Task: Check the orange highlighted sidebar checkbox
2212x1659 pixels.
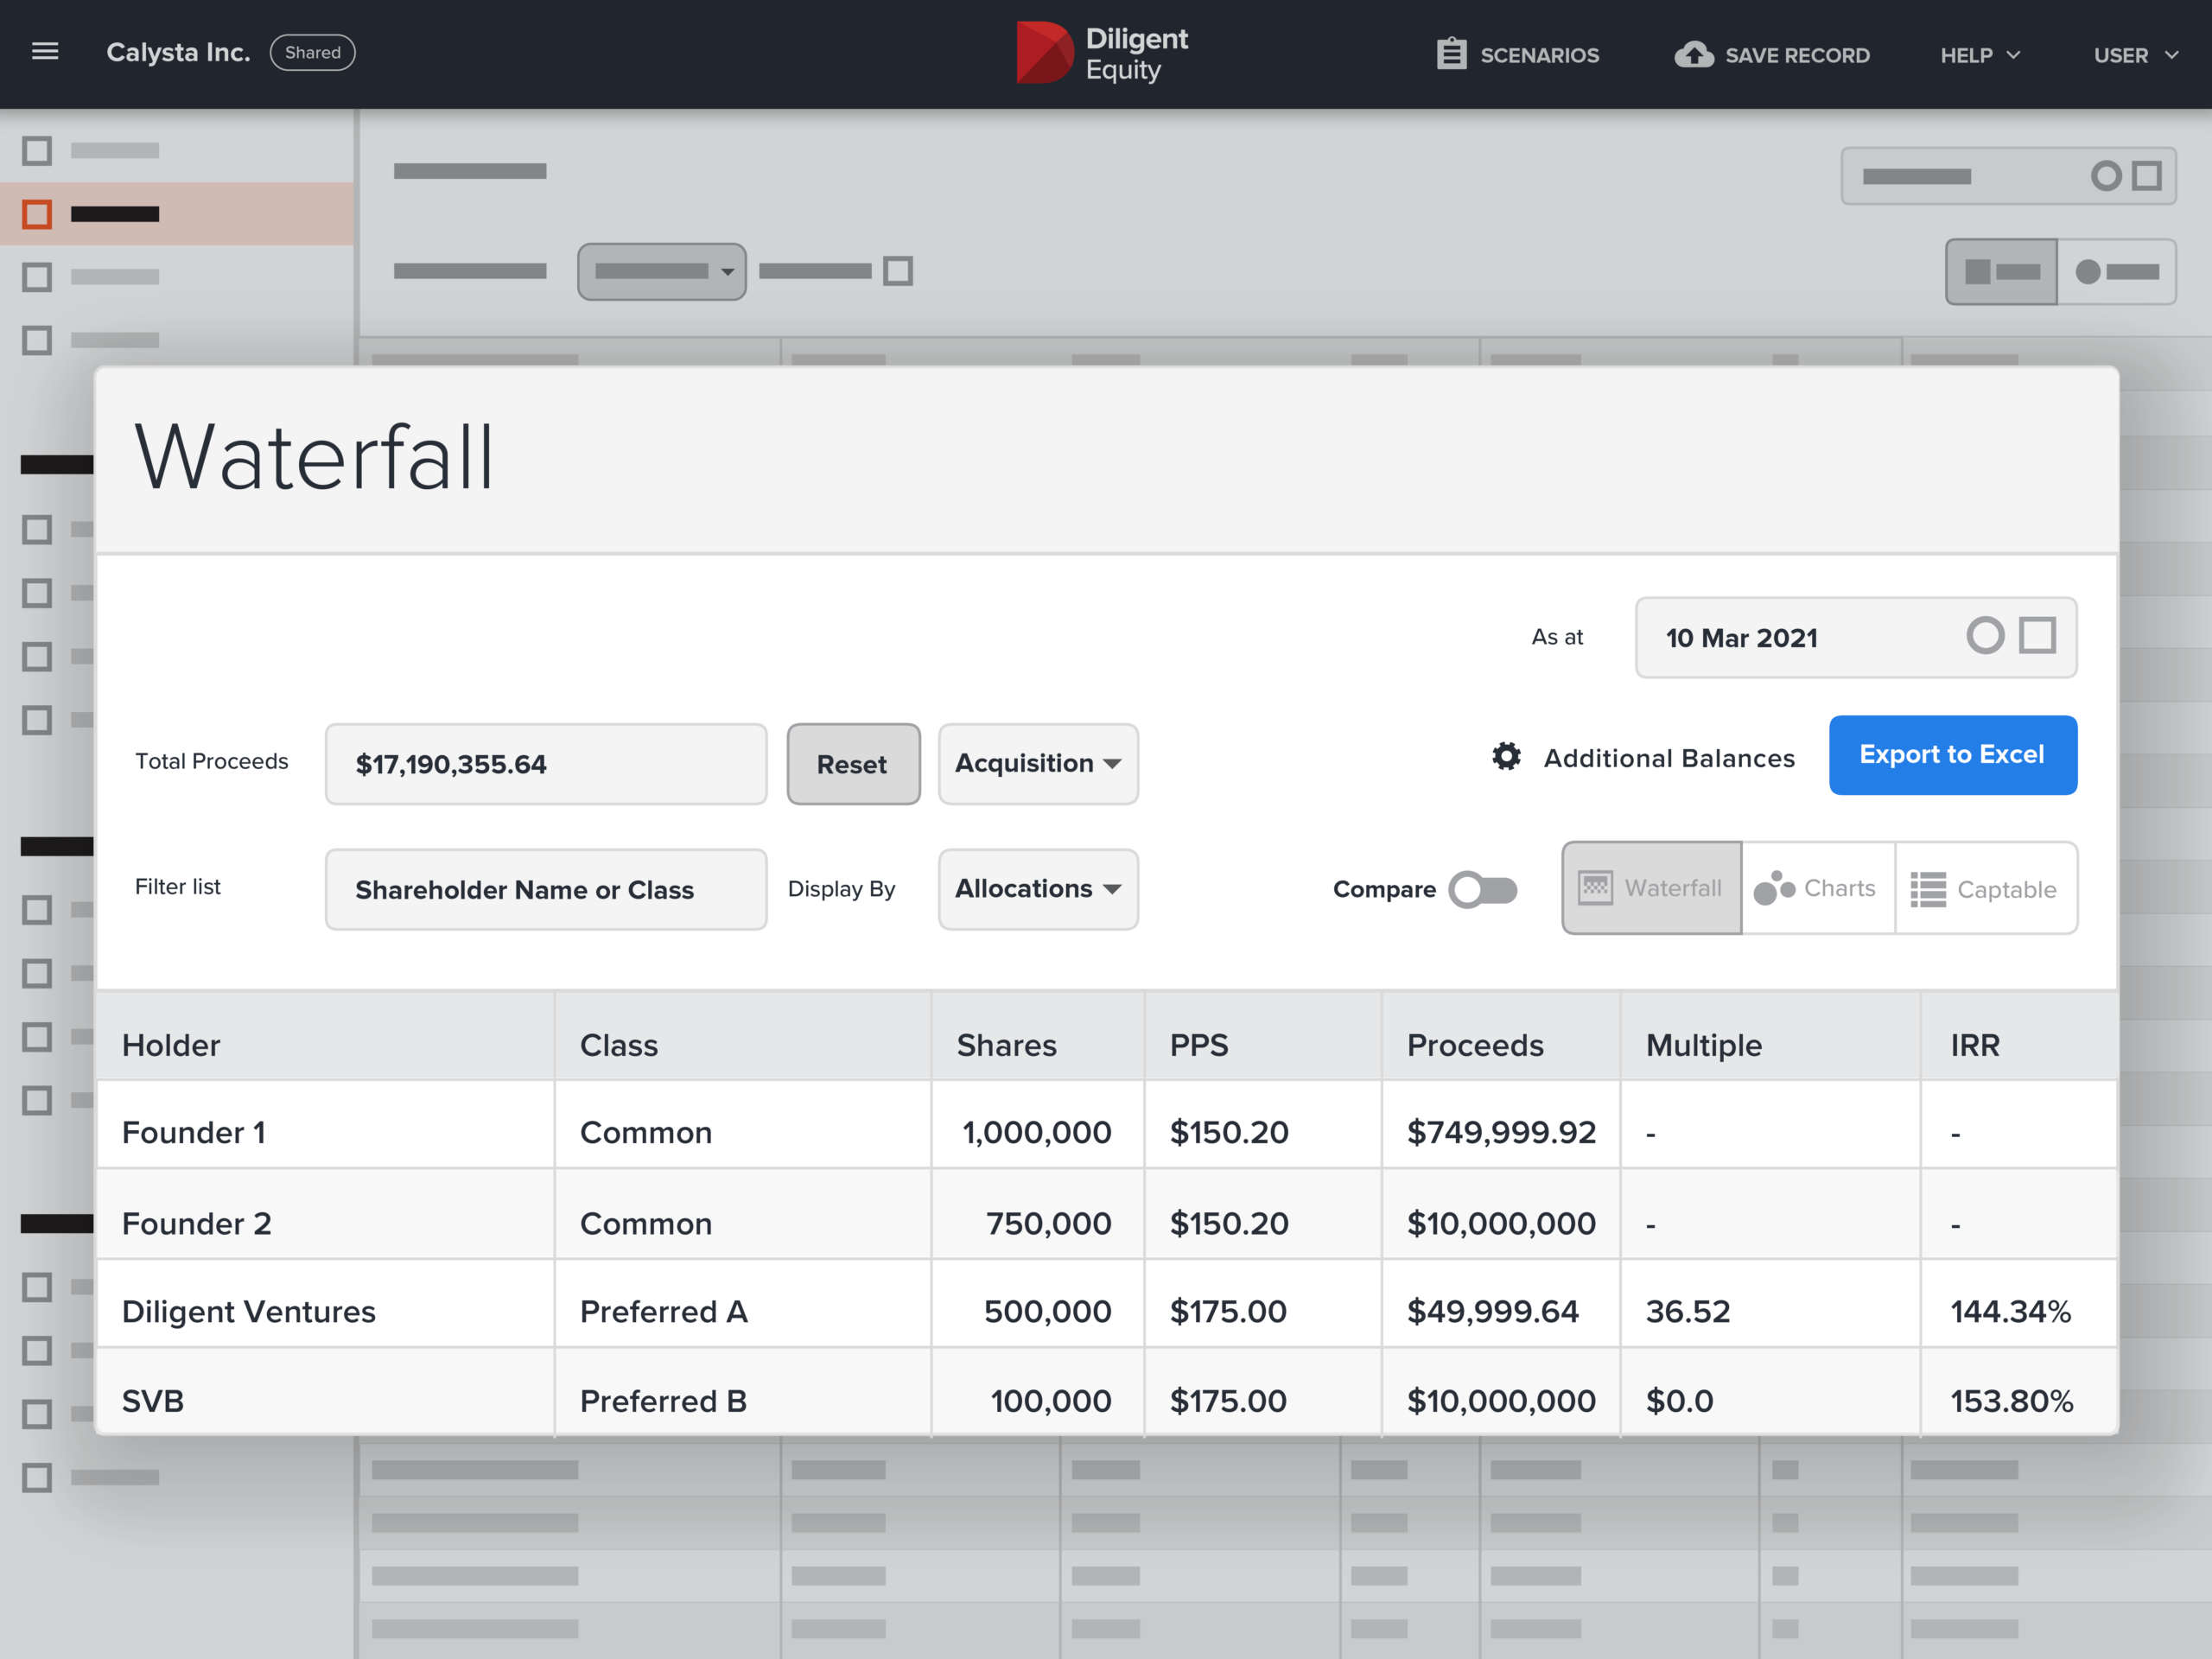Action: [37, 214]
